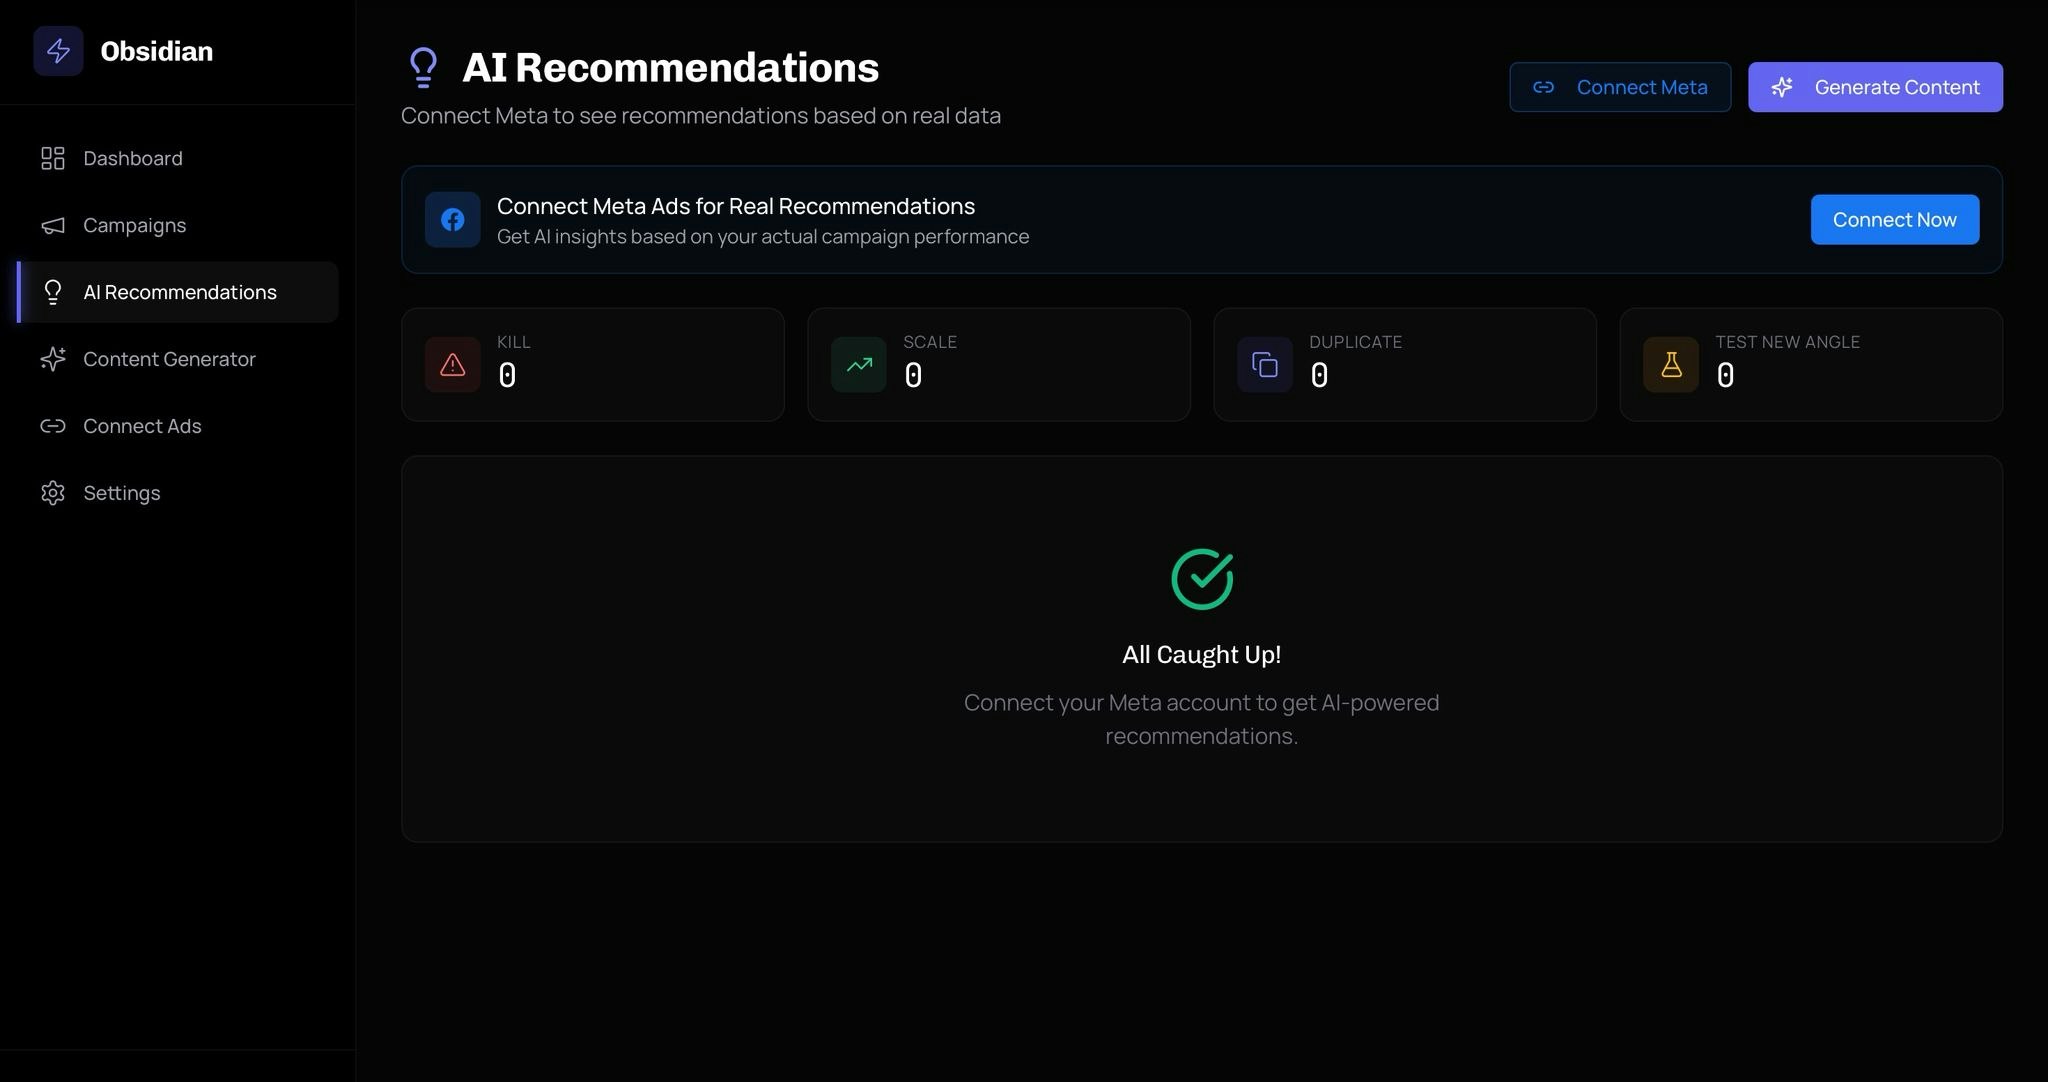Open Content Generator from sidebar
2048x1082 pixels.
(169, 359)
